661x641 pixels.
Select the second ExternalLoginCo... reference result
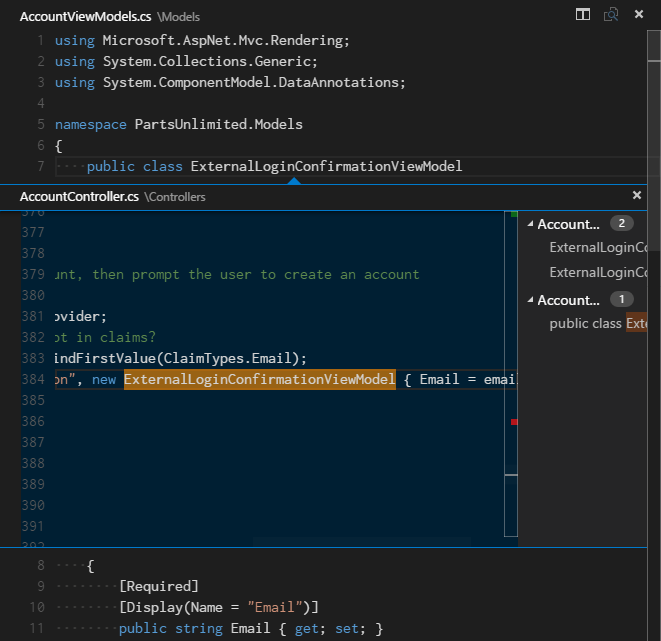point(598,272)
